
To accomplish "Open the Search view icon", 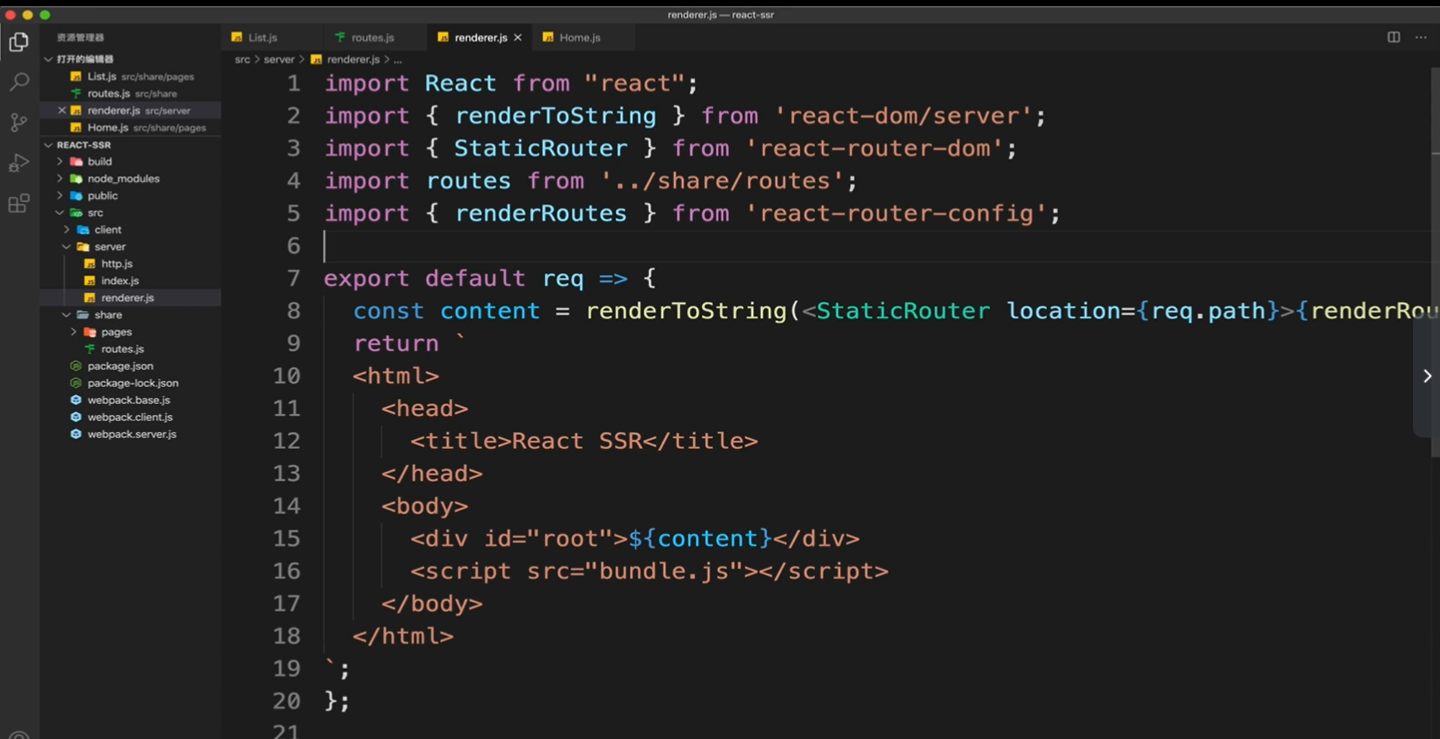I will (x=19, y=82).
